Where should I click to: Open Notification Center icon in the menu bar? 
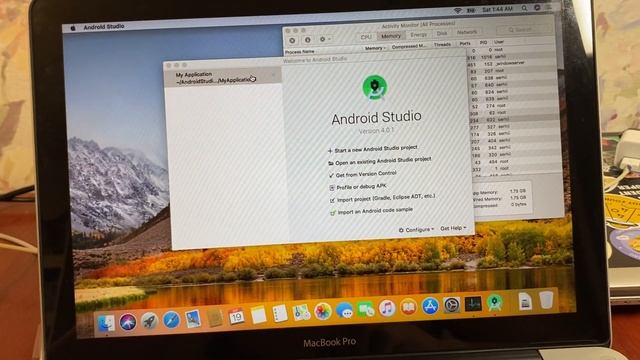(550, 7)
